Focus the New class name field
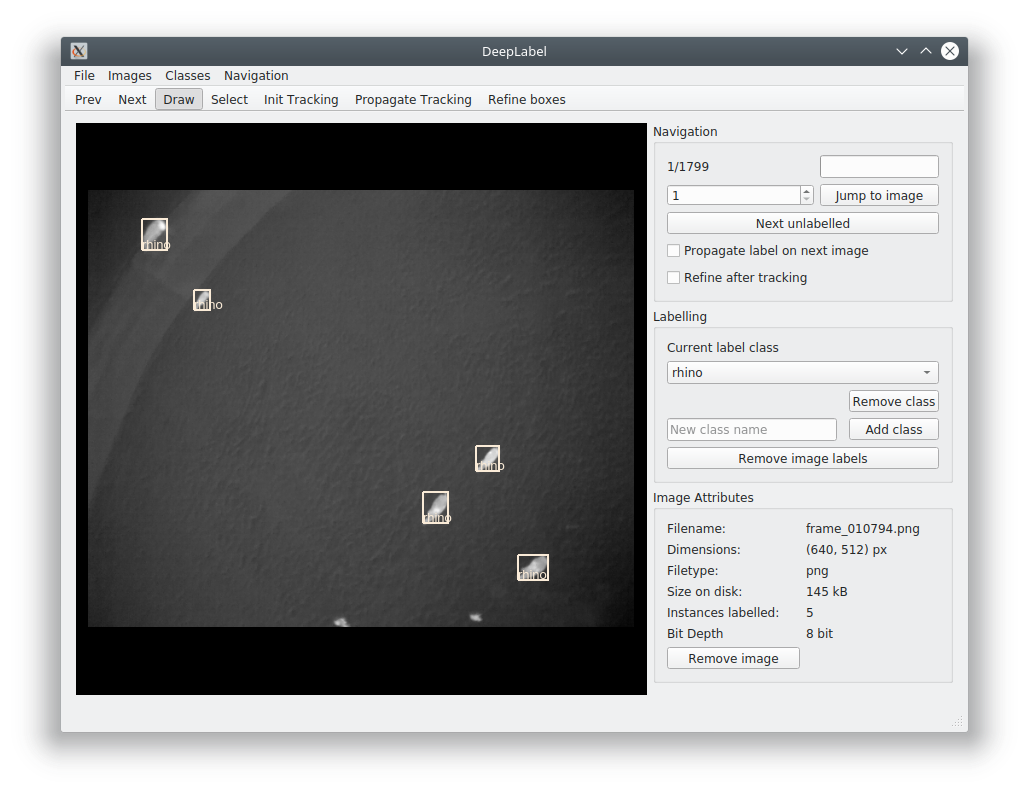The image size is (1029, 793). click(x=751, y=429)
